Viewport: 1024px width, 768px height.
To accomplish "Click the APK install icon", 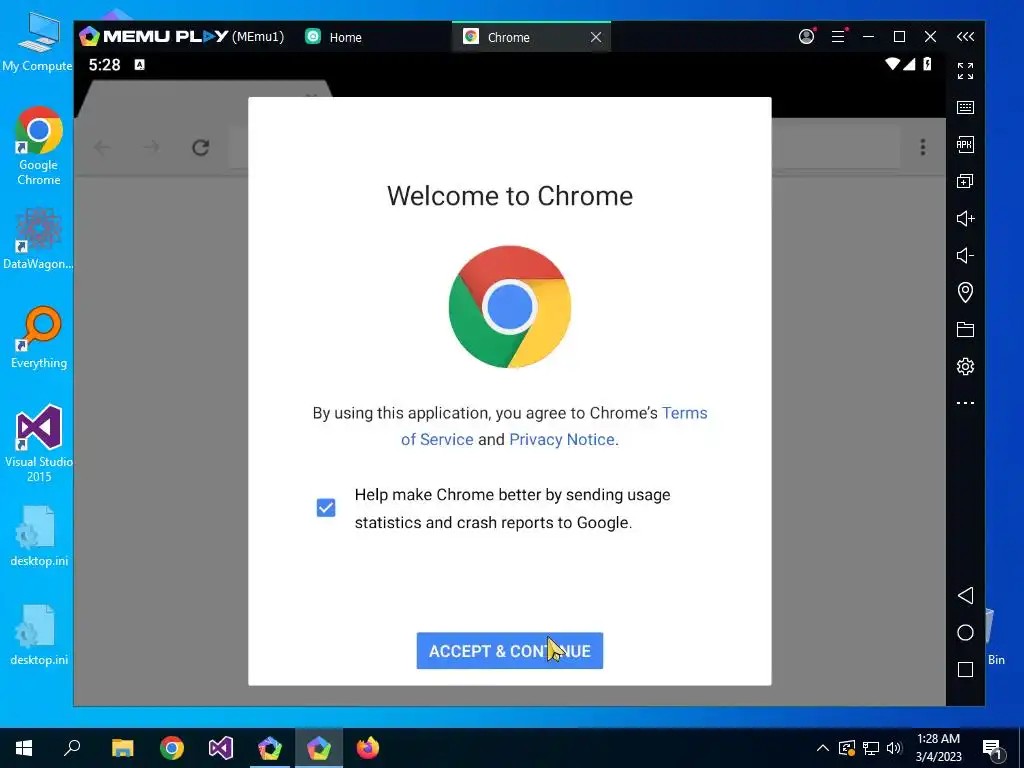I will tap(965, 144).
